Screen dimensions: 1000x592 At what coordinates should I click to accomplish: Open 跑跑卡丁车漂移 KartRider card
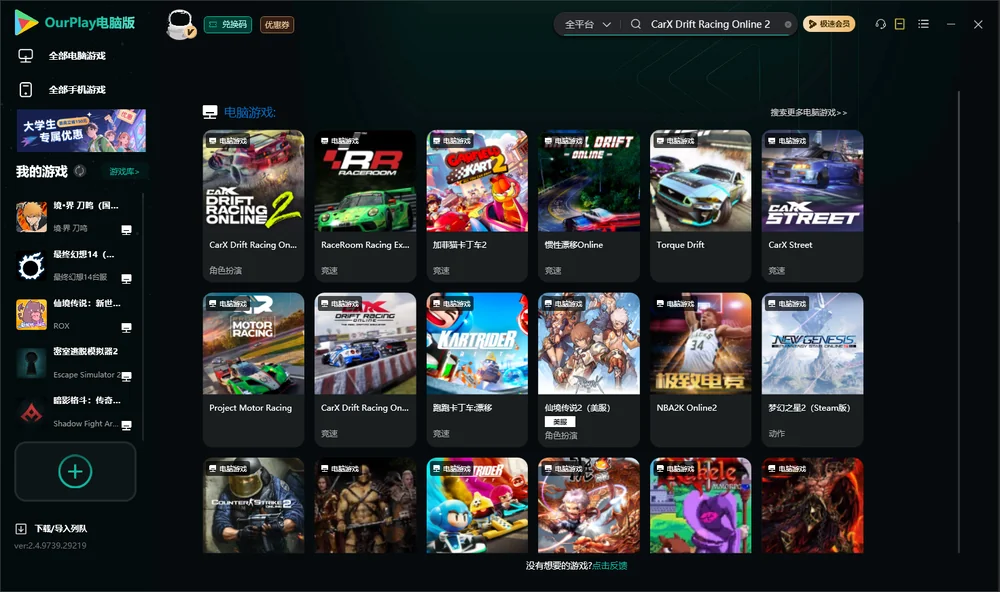point(477,369)
